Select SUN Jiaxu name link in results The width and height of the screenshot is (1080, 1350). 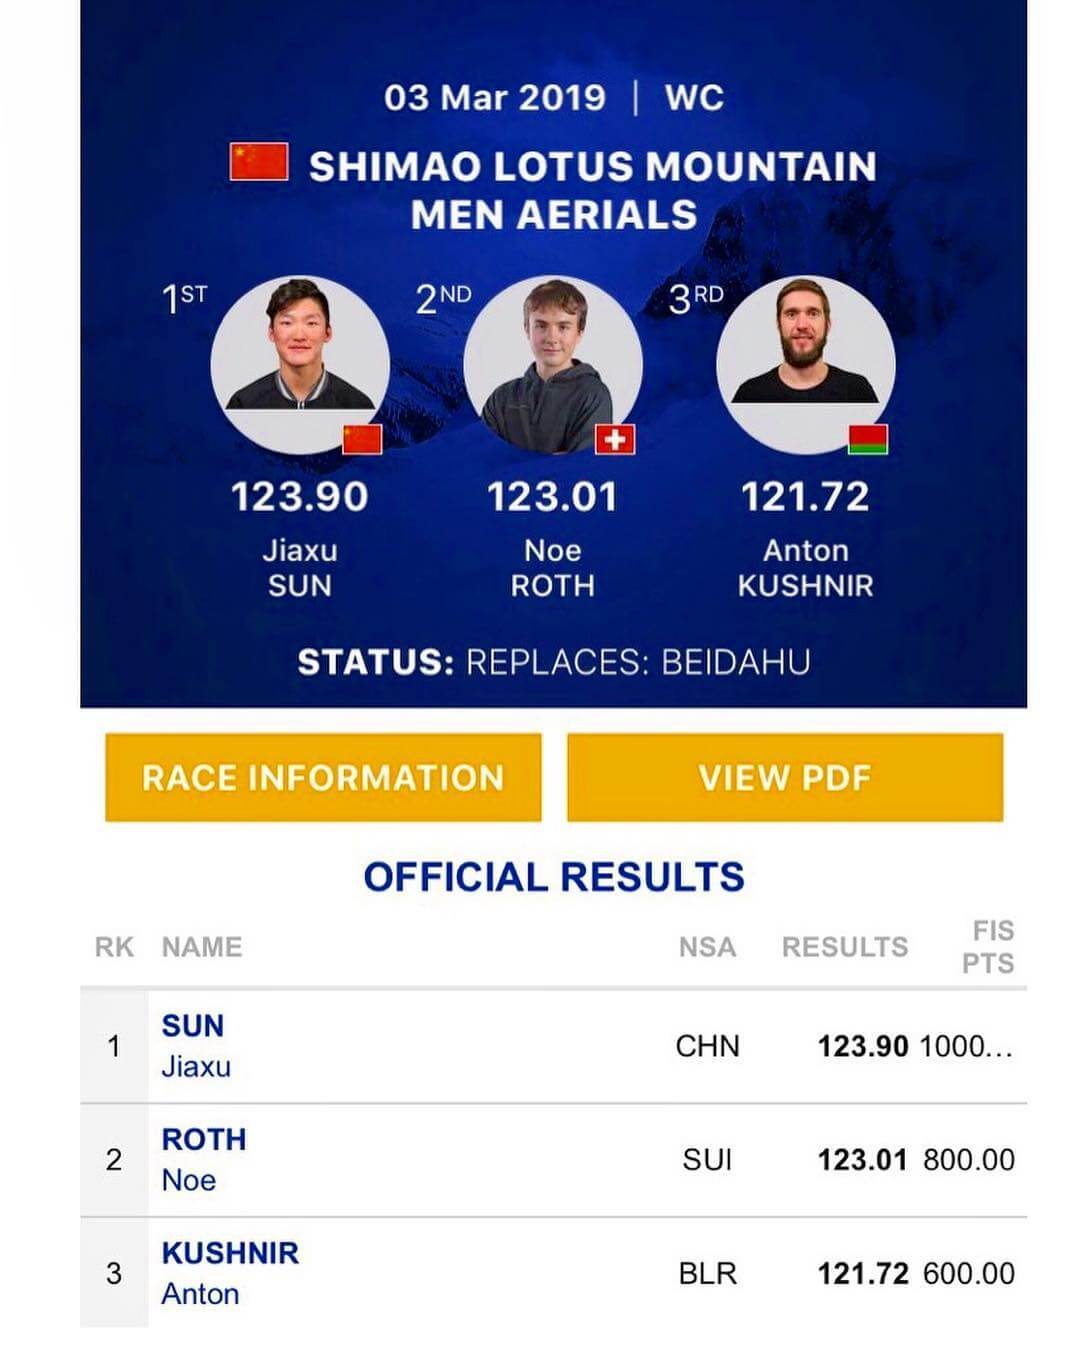[x=196, y=1046]
